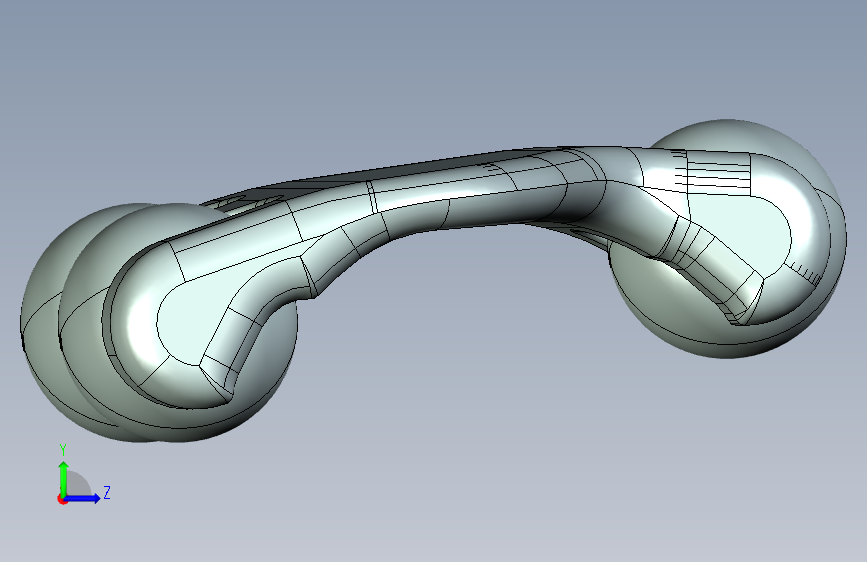Viewport: 867px width, 562px height.
Task: Click the green Y axis arrow of the triad
Action: (x=64, y=478)
